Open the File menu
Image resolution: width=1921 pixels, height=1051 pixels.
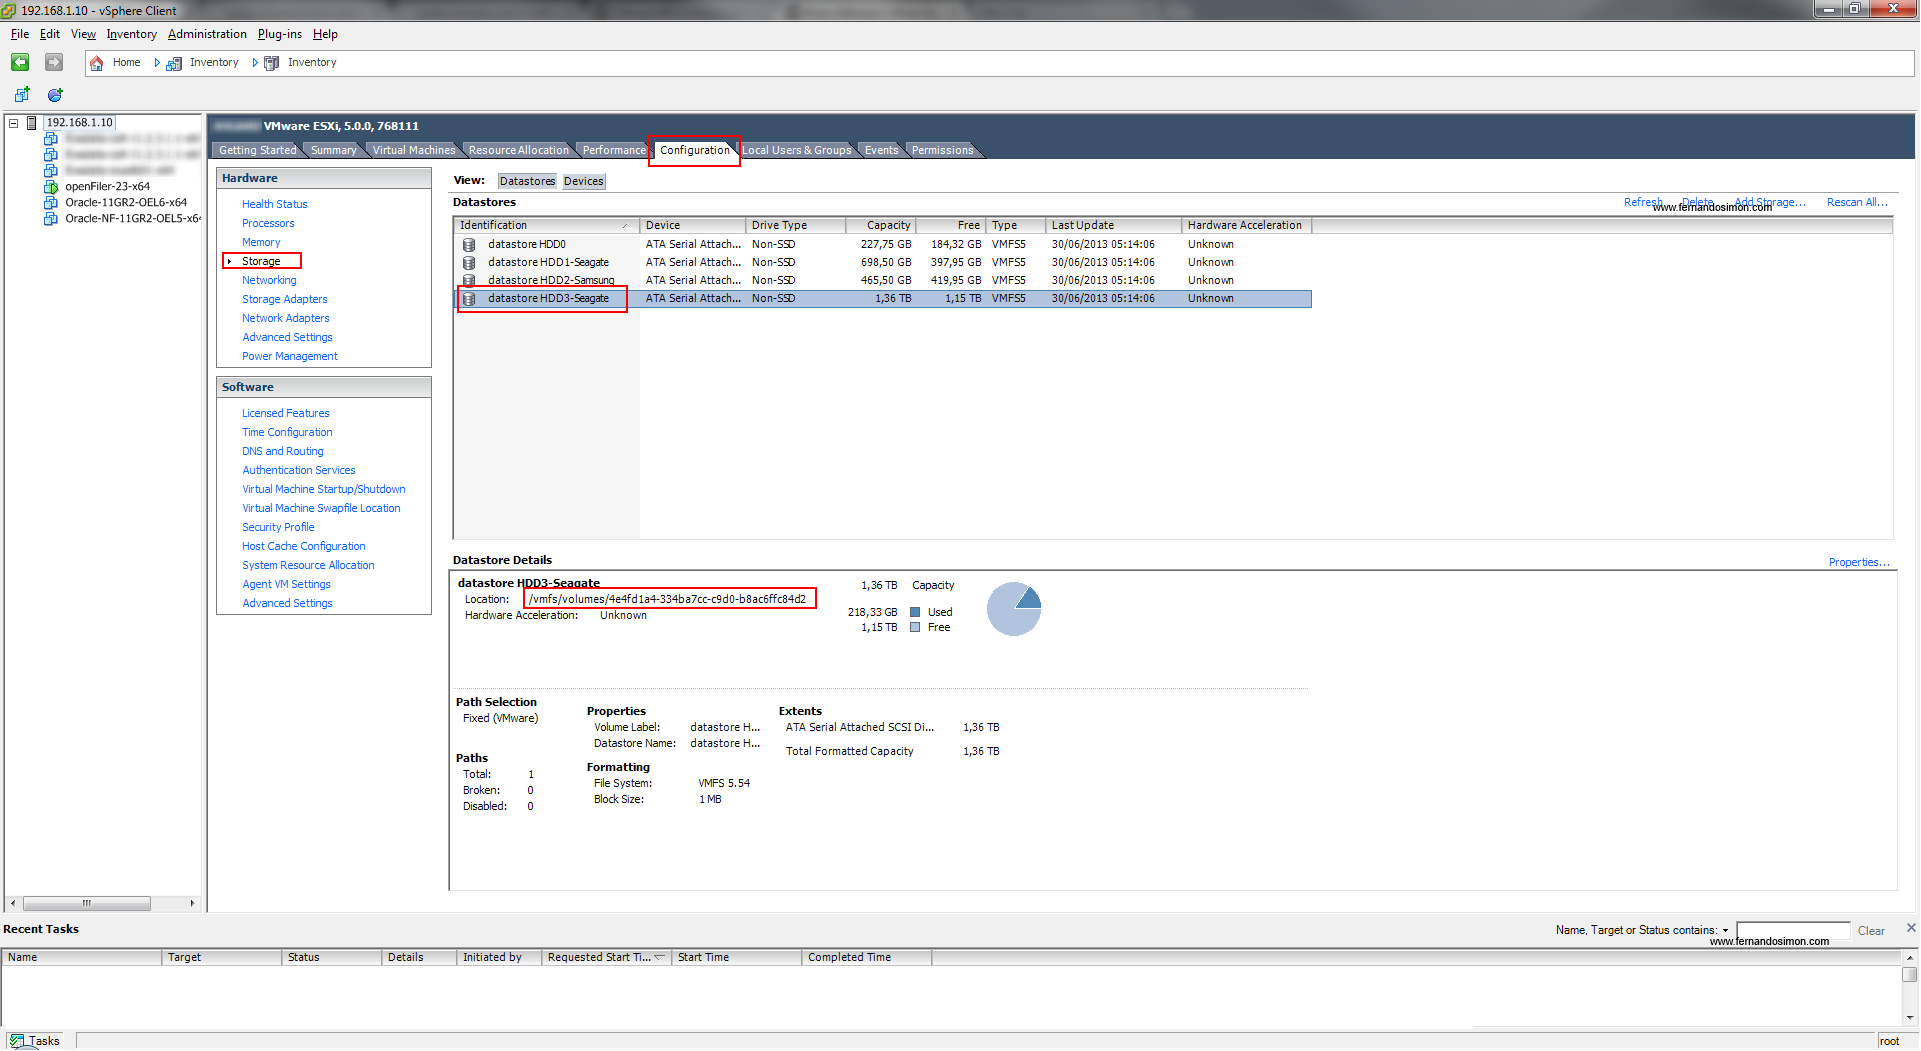tap(20, 34)
